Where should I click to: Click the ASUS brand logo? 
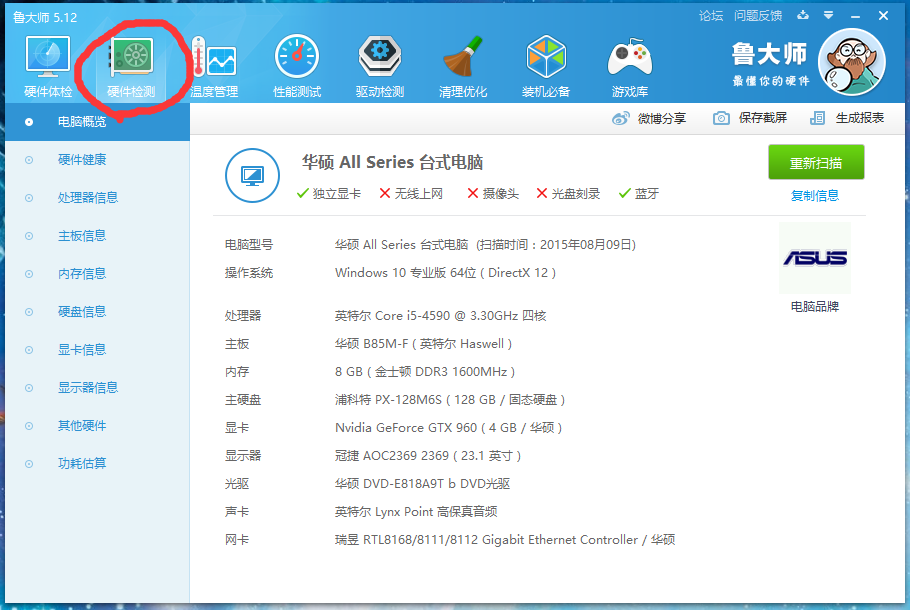point(815,258)
